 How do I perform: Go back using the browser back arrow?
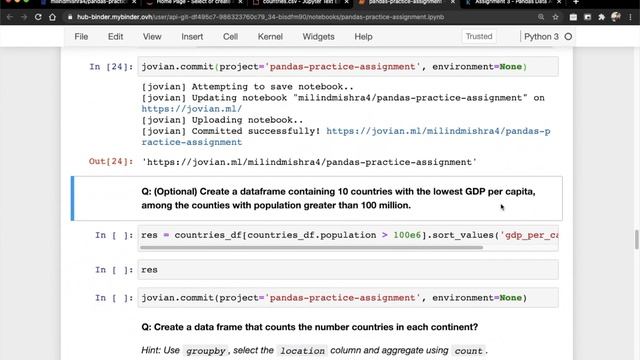pos(10,17)
